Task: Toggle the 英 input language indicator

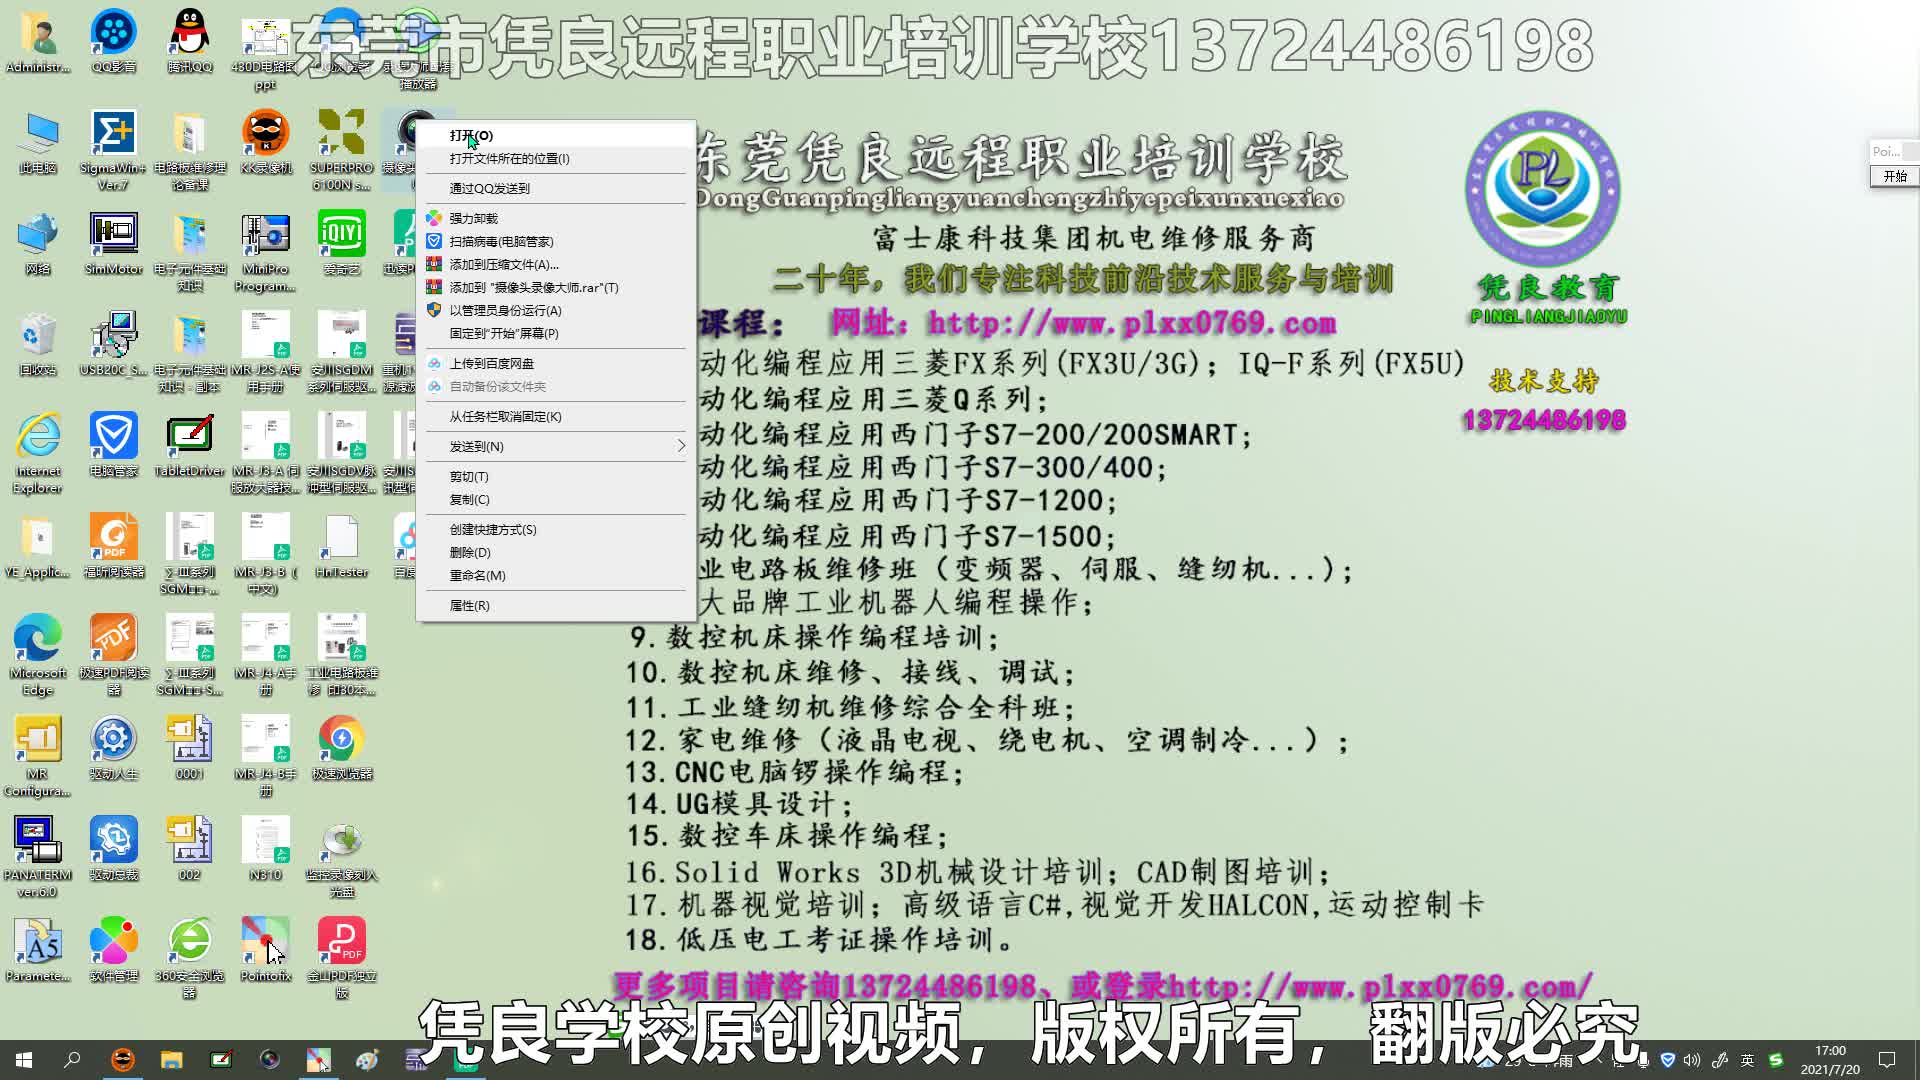Action: pos(1747,1060)
